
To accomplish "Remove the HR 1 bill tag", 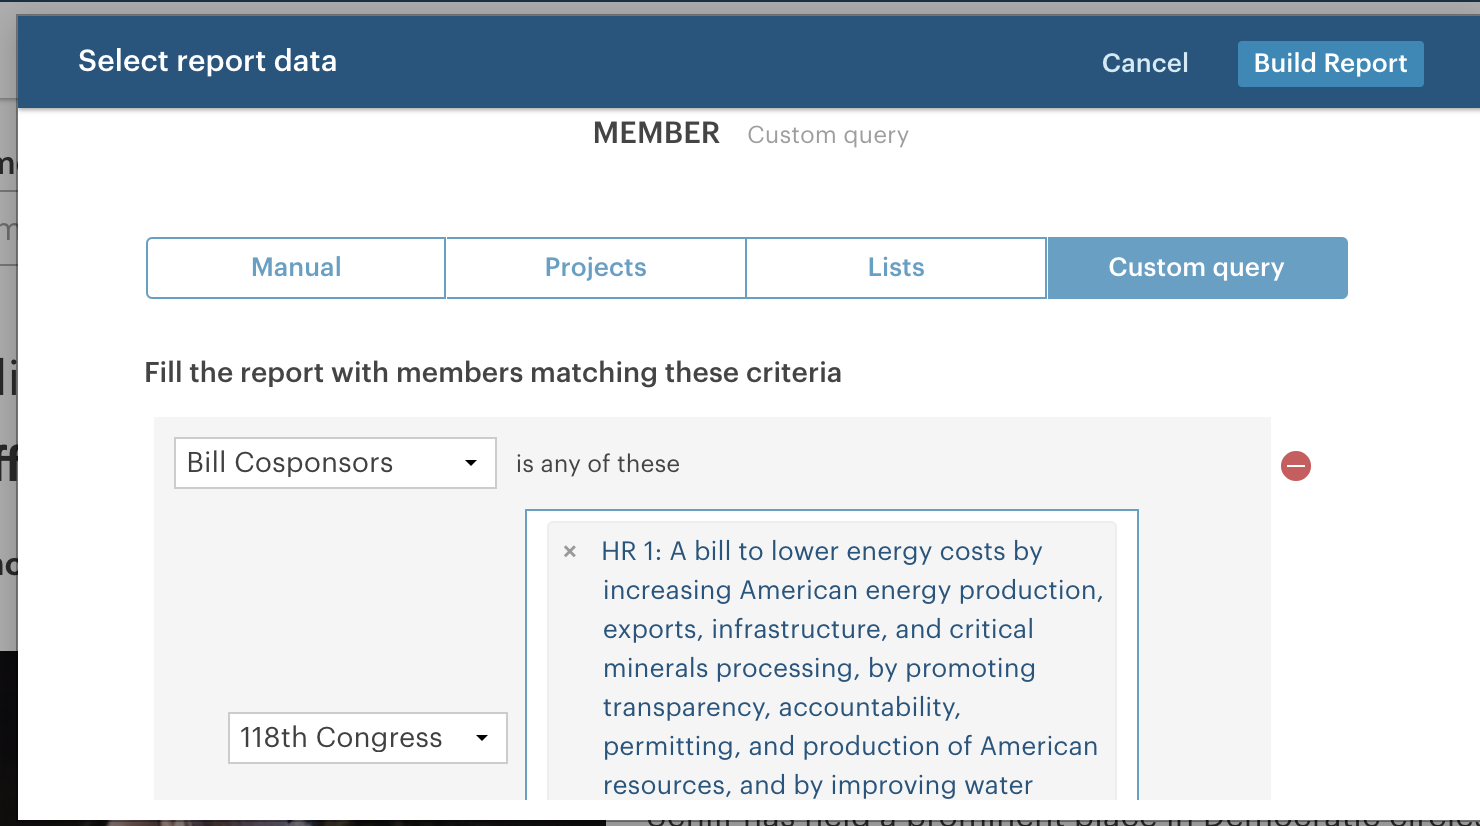I will [570, 551].
